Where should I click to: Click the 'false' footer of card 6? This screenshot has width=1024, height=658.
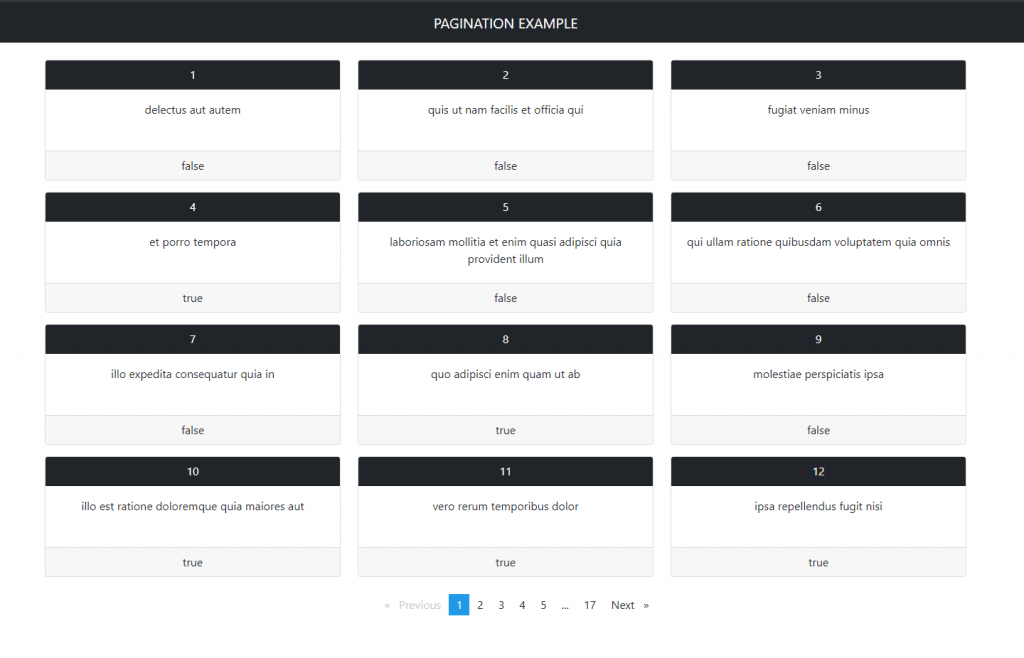tap(818, 298)
